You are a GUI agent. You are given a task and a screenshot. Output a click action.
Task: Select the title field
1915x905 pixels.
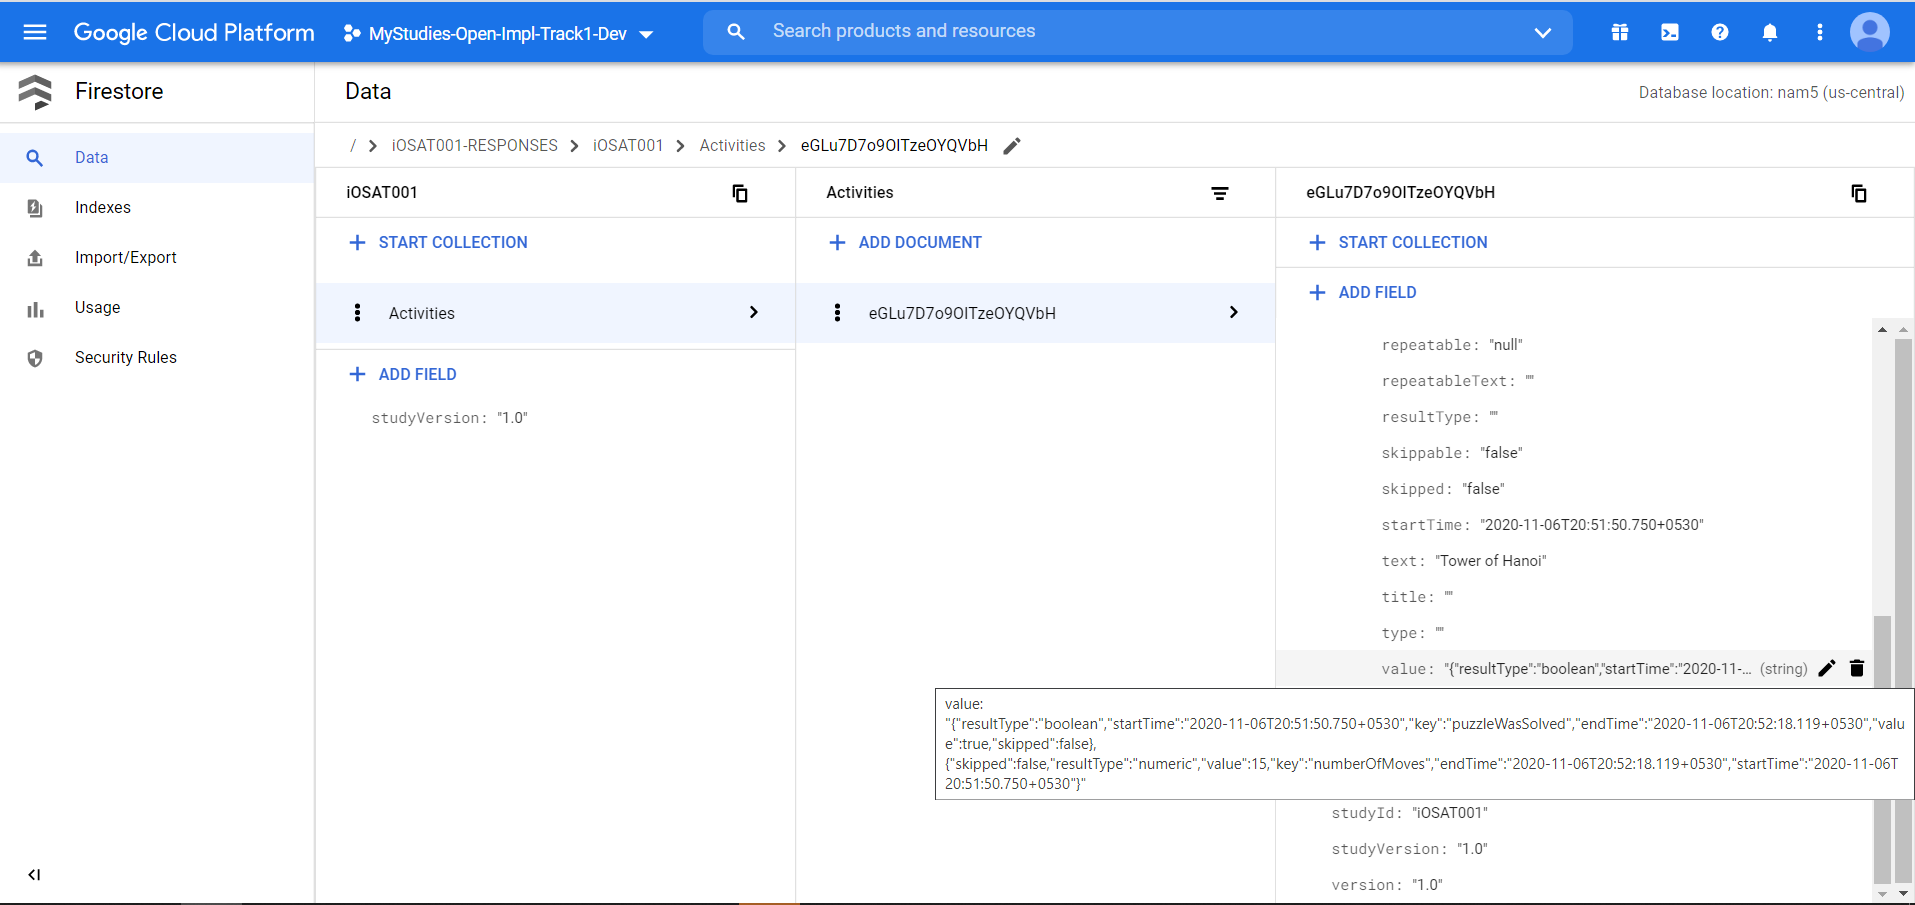(x=1417, y=597)
